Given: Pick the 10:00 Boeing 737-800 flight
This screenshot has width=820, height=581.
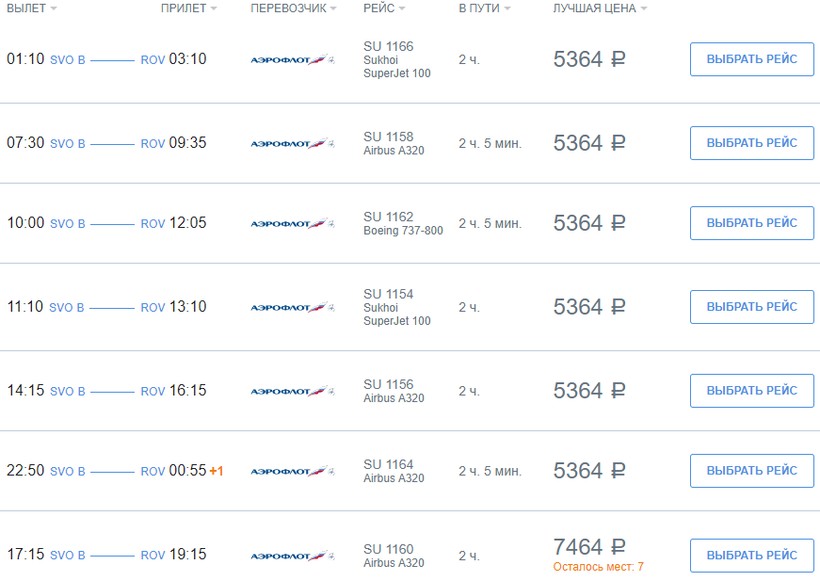Looking at the screenshot, I should tap(752, 223).
